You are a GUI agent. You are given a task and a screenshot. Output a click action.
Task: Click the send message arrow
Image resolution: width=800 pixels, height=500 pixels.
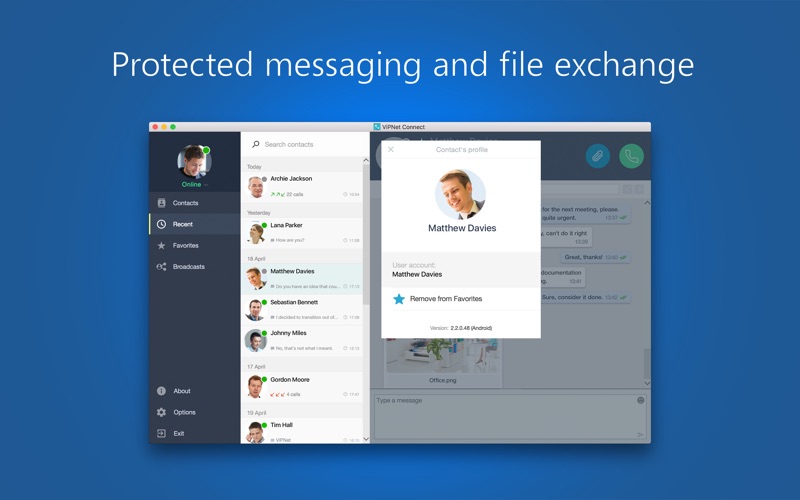point(640,435)
